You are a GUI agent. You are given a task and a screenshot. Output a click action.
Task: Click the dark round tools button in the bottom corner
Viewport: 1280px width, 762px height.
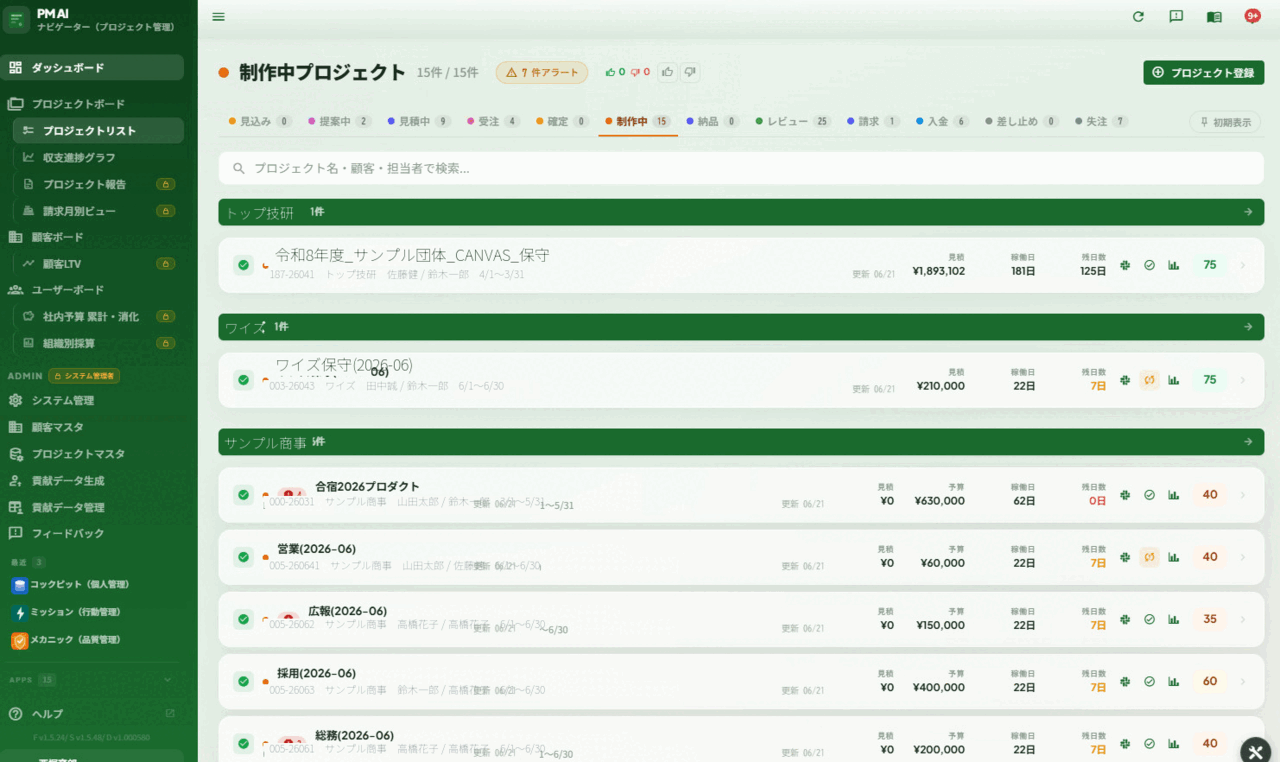(1257, 752)
